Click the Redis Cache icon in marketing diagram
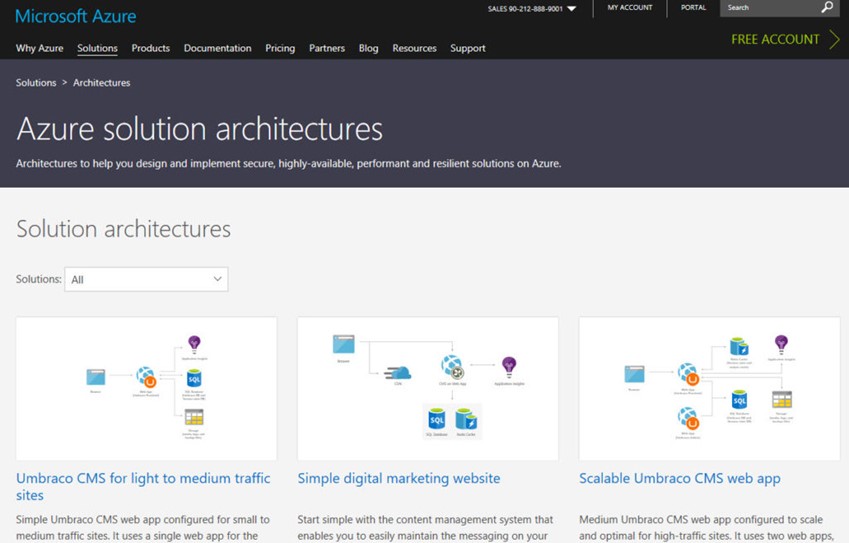This screenshot has width=849, height=543. [466, 420]
